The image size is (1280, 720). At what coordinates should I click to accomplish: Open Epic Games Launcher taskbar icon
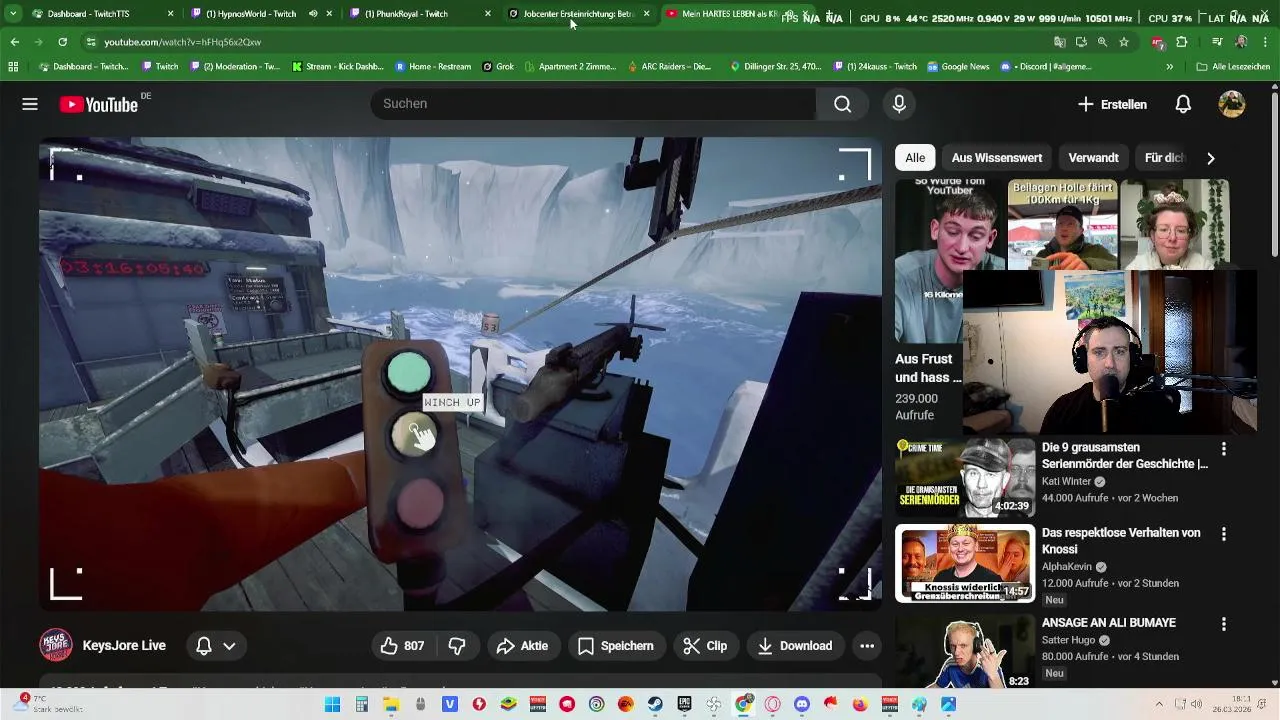point(684,704)
